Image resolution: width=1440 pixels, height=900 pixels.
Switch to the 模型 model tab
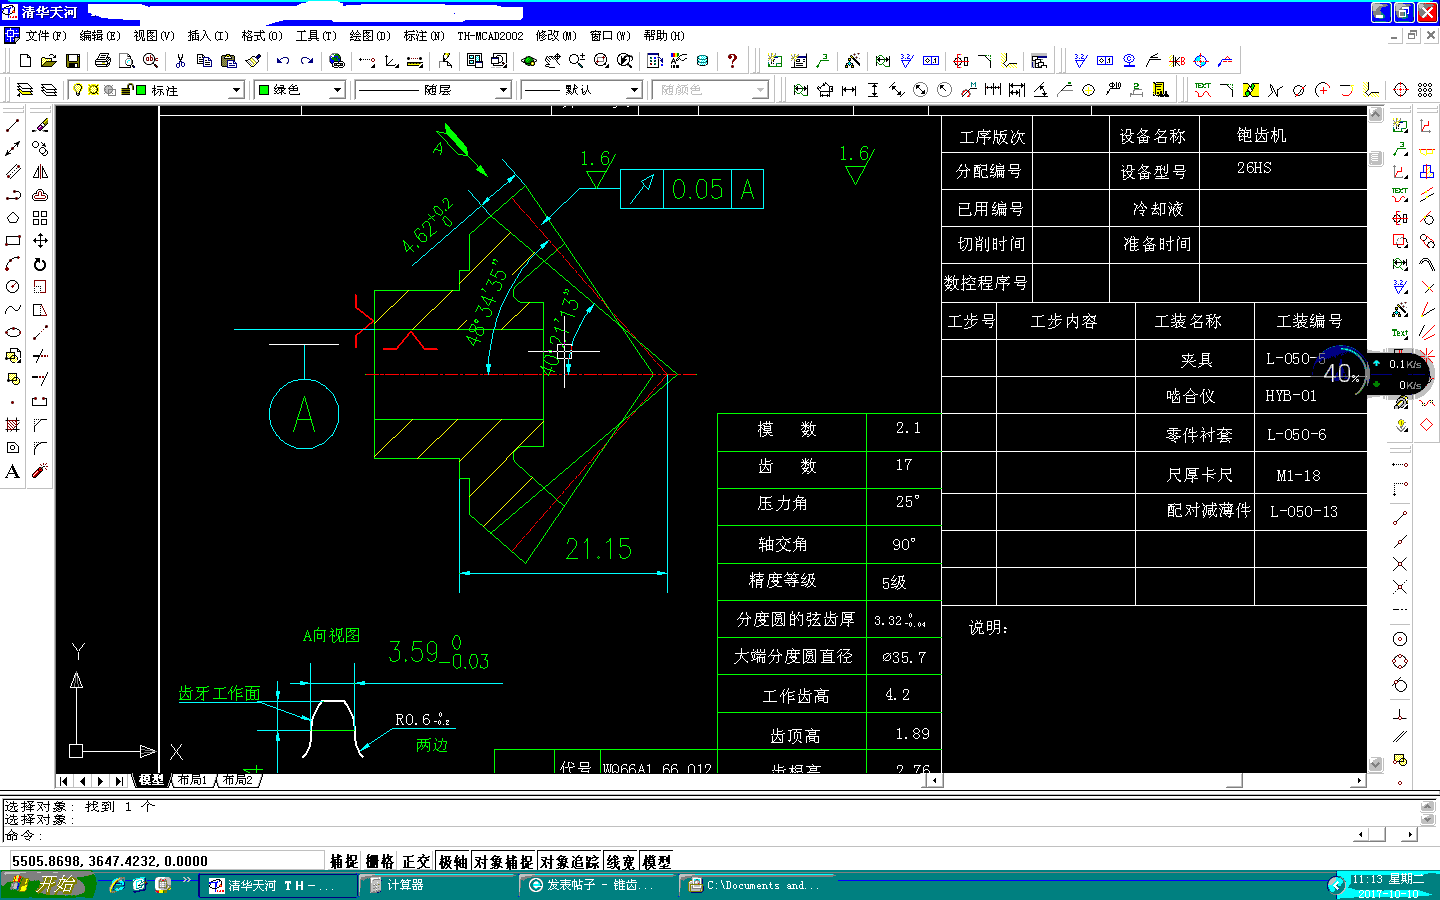(151, 780)
